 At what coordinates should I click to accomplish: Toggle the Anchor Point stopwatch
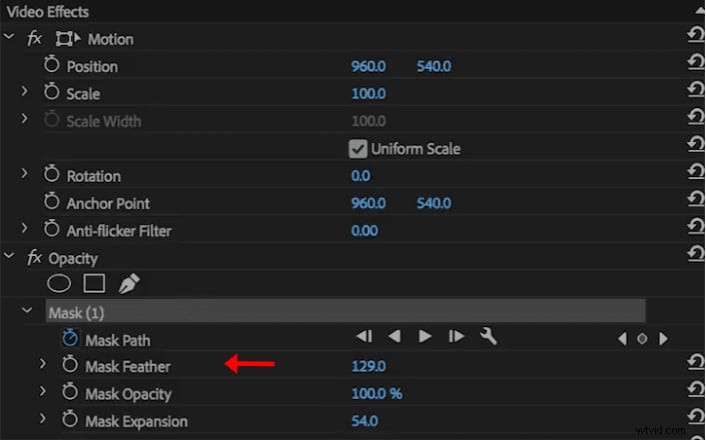[x=51, y=201]
